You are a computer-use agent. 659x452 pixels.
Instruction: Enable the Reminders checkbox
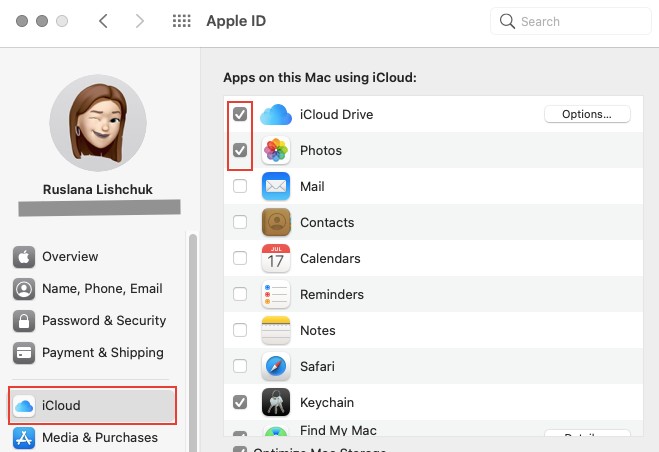240,294
